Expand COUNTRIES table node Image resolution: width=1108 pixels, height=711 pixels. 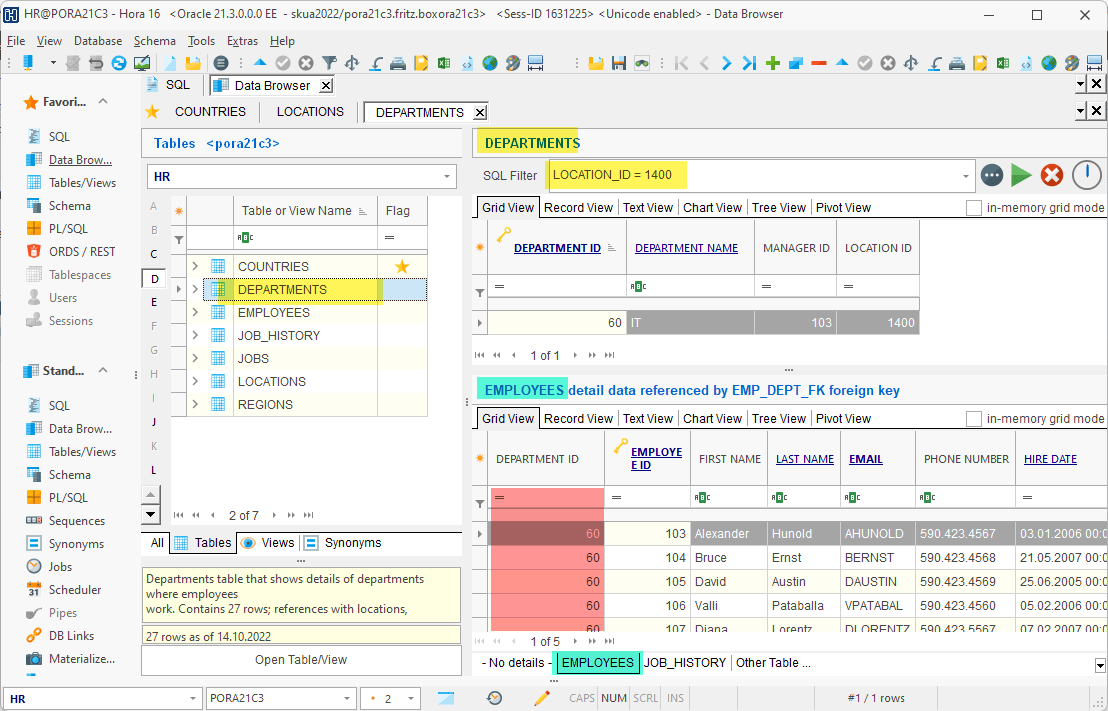[195, 266]
